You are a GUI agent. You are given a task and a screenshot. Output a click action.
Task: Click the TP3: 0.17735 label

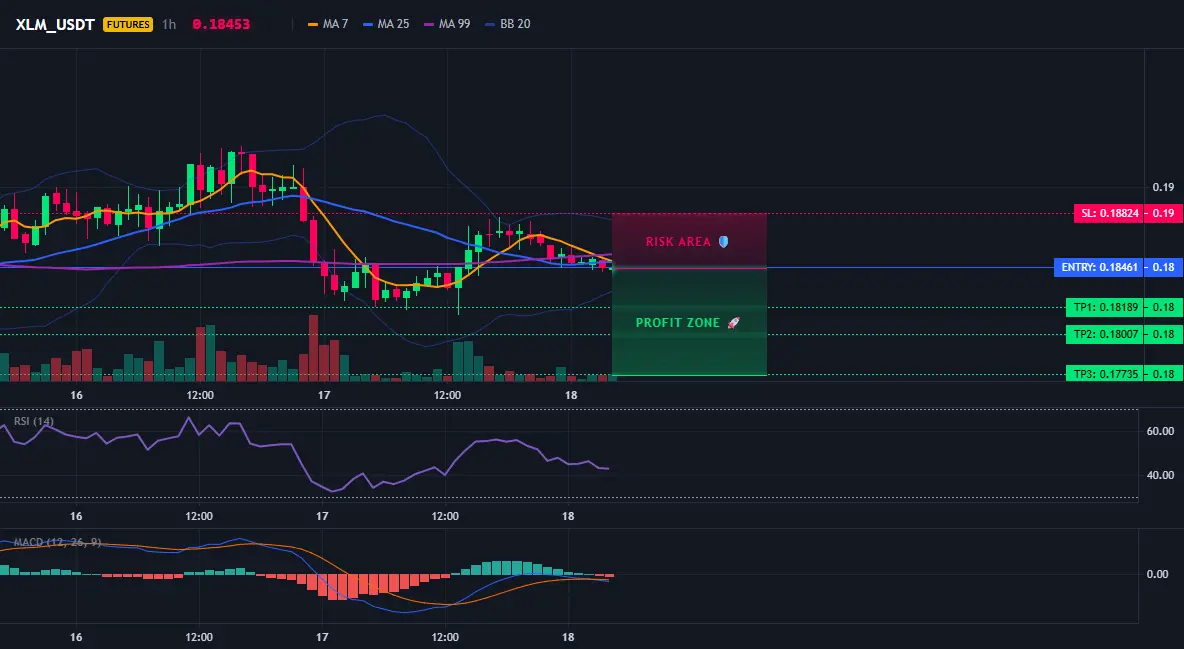point(1104,373)
